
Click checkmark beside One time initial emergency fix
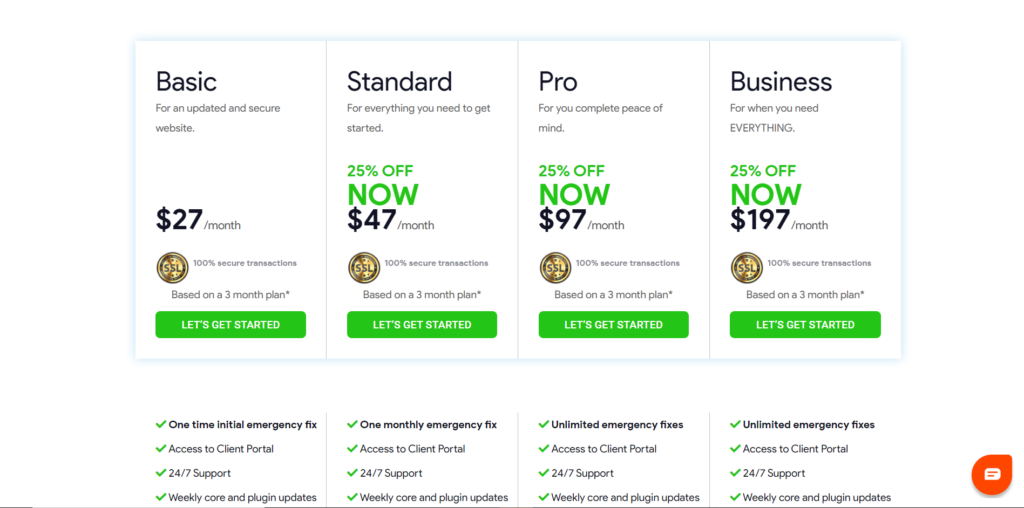161,424
